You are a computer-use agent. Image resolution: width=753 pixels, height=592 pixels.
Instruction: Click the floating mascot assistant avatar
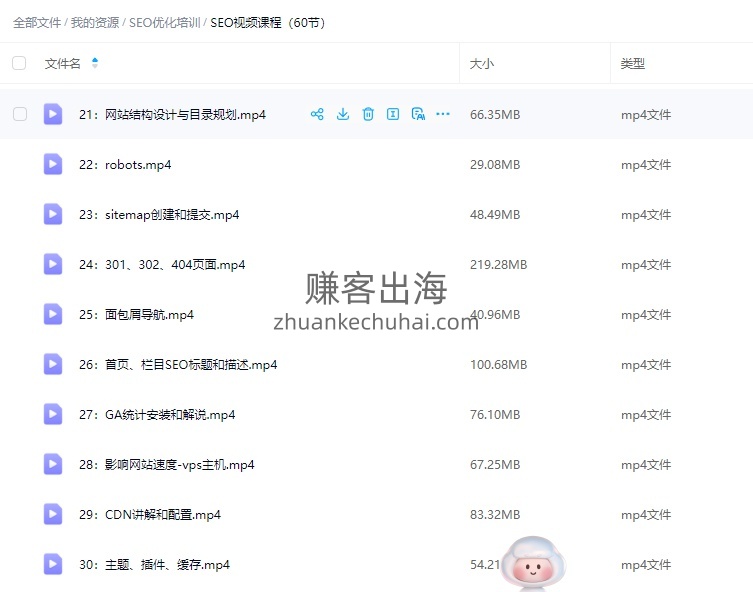click(x=532, y=563)
